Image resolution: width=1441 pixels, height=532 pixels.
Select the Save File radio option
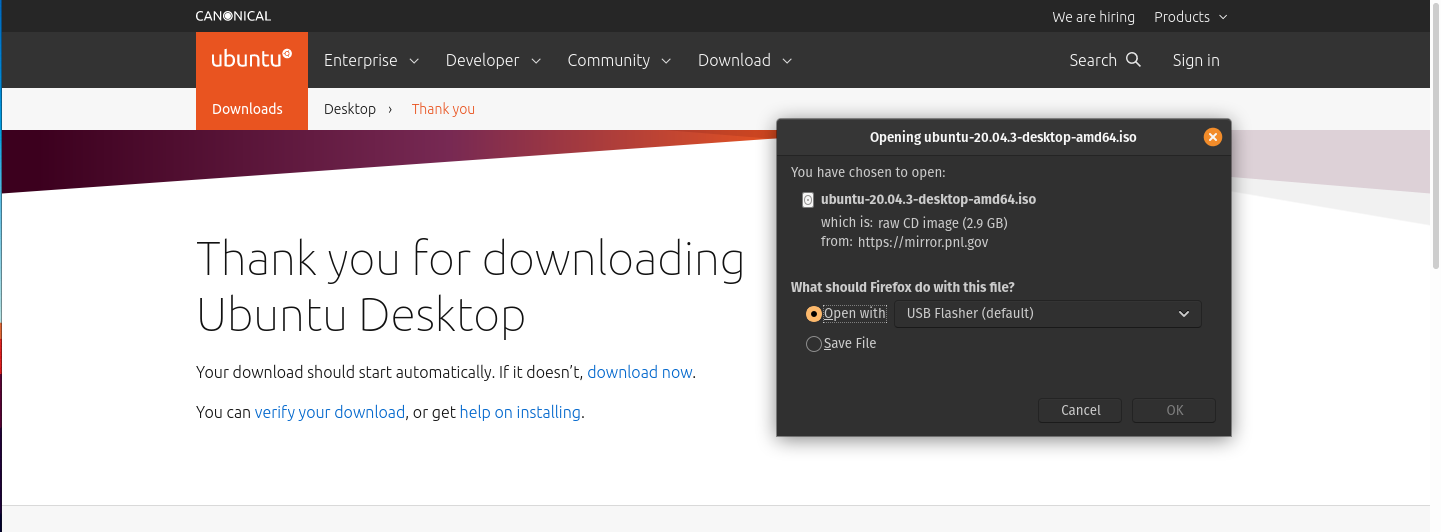tap(813, 344)
